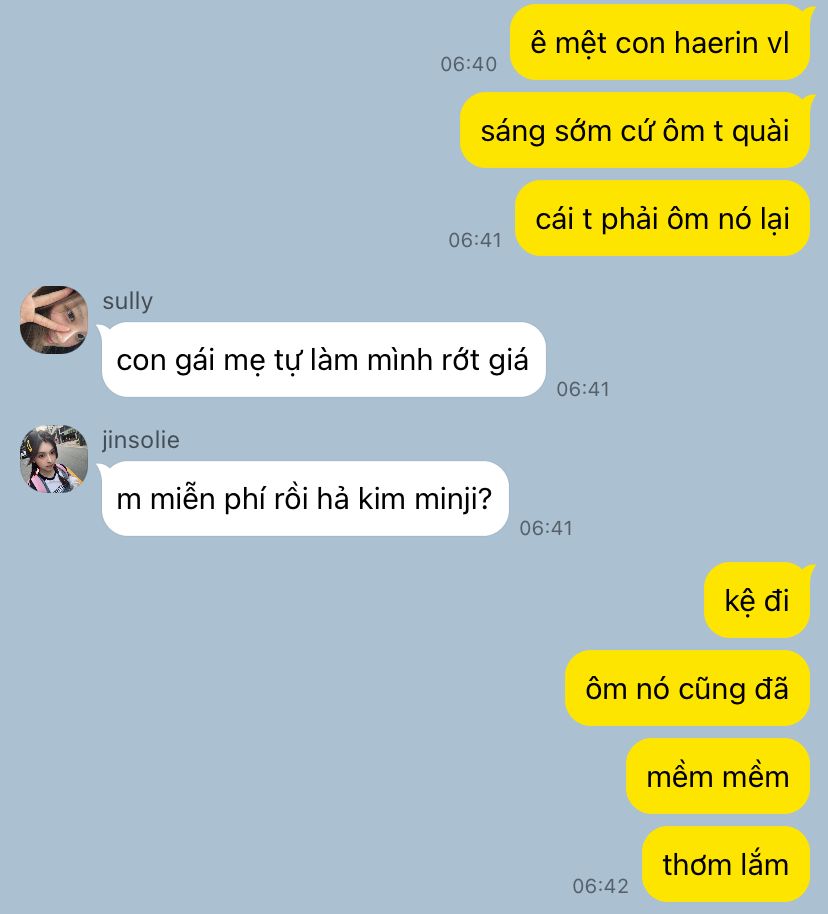Select the "ôm nó cũng đã" message
Image resolution: width=828 pixels, height=914 pixels.
pos(687,688)
